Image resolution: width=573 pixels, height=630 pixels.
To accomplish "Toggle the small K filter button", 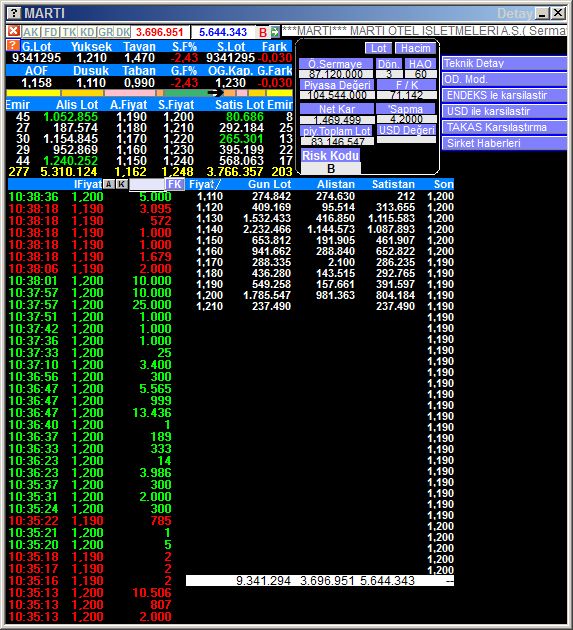I will (x=122, y=184).
